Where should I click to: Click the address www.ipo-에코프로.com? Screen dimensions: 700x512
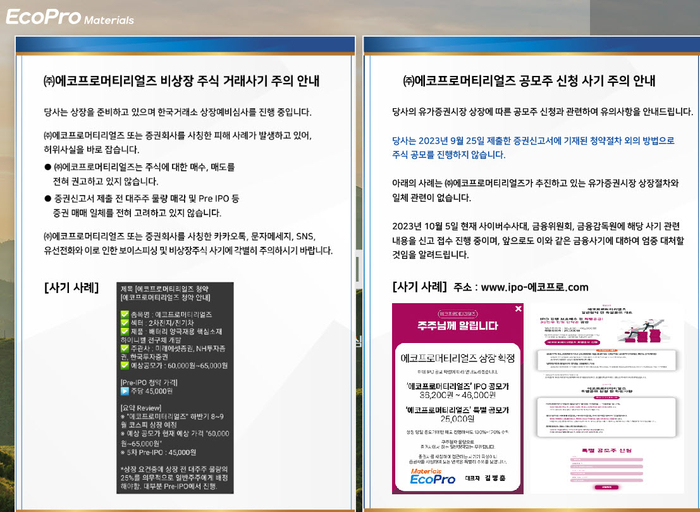click(x=534, y=287)
